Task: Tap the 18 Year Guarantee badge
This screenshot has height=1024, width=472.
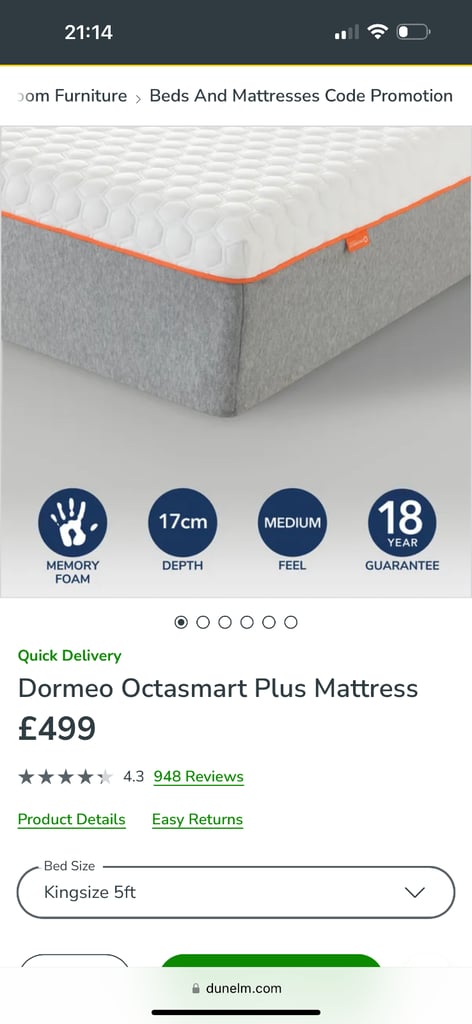Action: pos(402,522)
